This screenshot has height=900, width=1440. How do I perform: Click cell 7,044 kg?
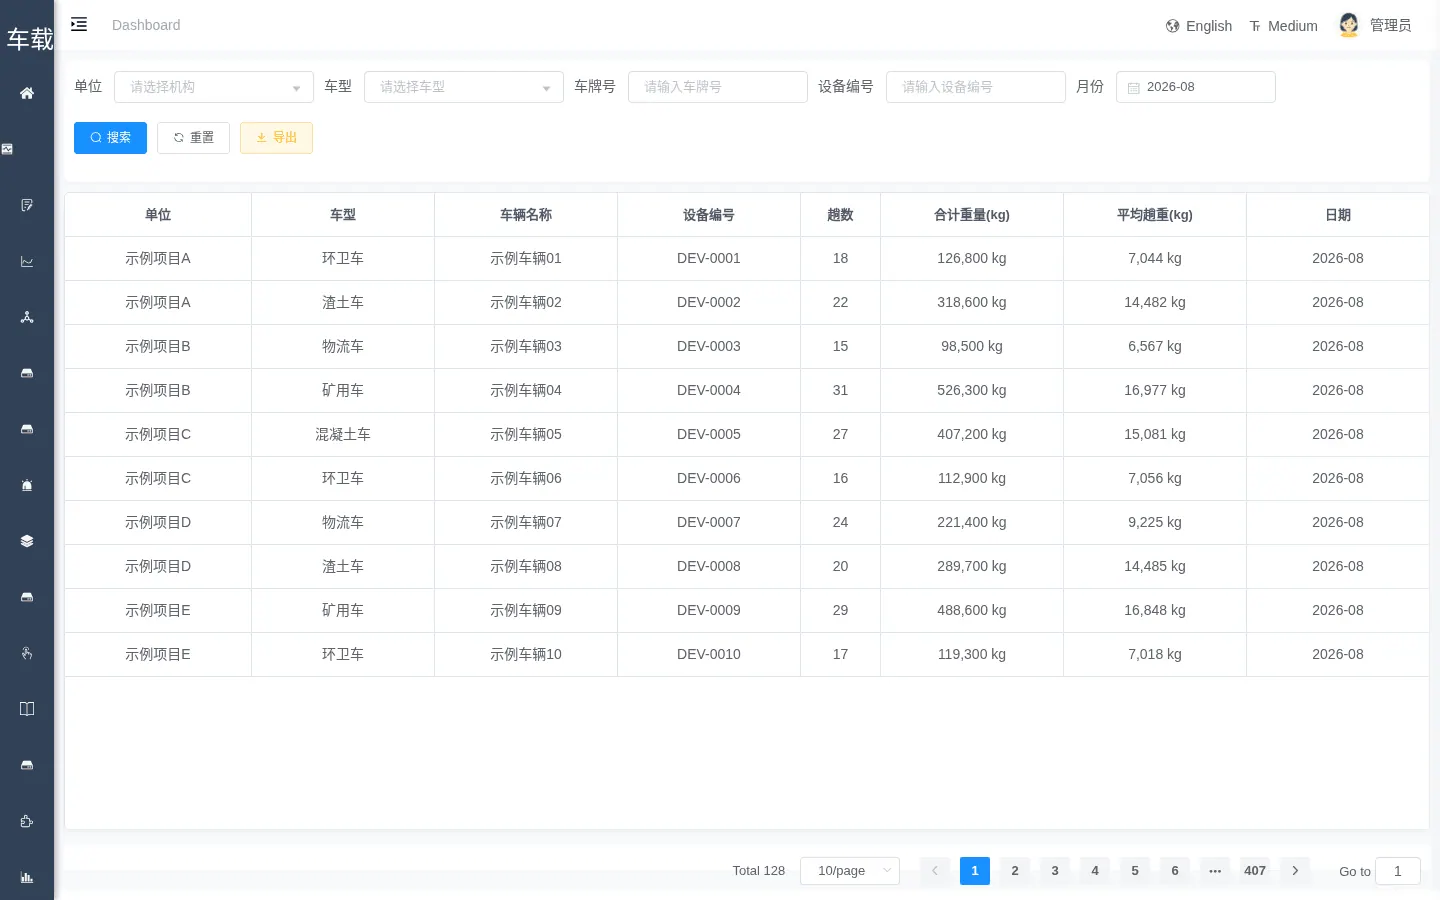[x=1155, y=258]
